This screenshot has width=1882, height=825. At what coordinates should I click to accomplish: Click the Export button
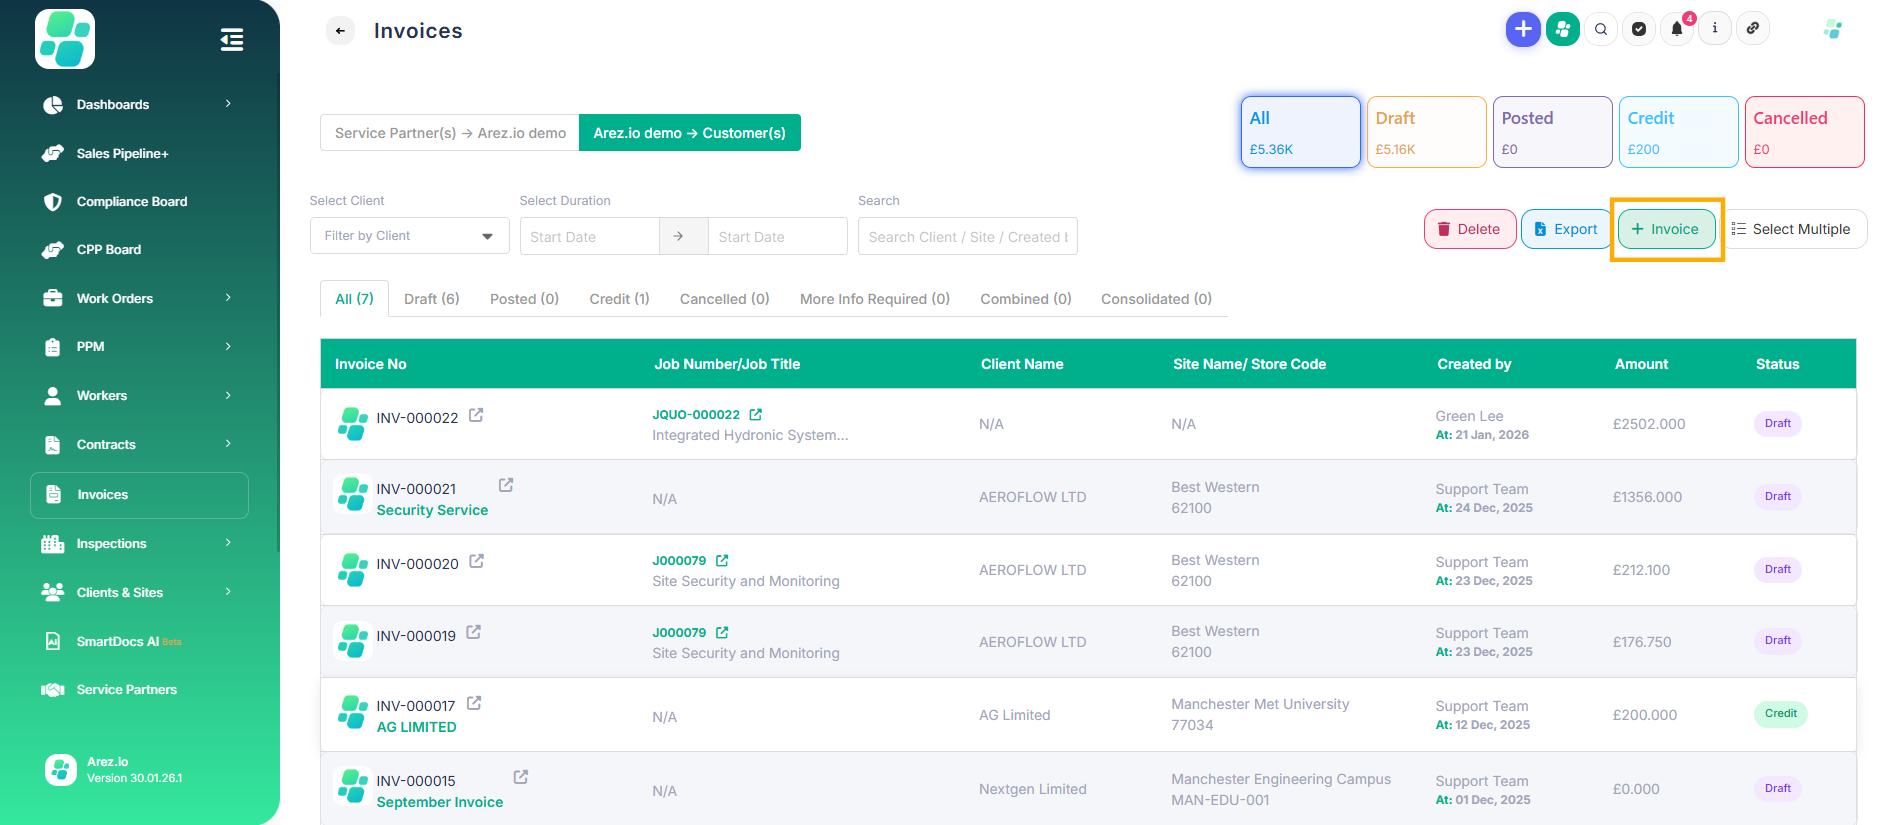click(x=1565, y=229)
